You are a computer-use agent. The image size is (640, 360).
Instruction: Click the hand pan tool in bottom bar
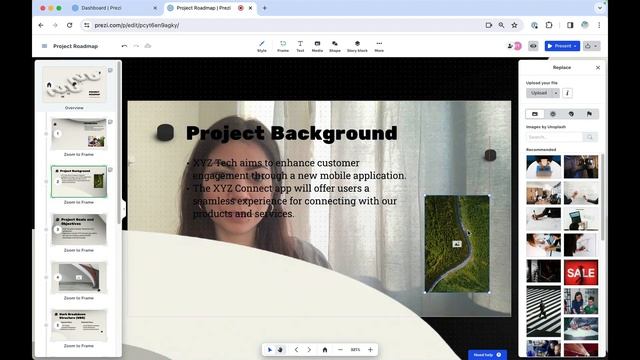[x=280, y=350]
